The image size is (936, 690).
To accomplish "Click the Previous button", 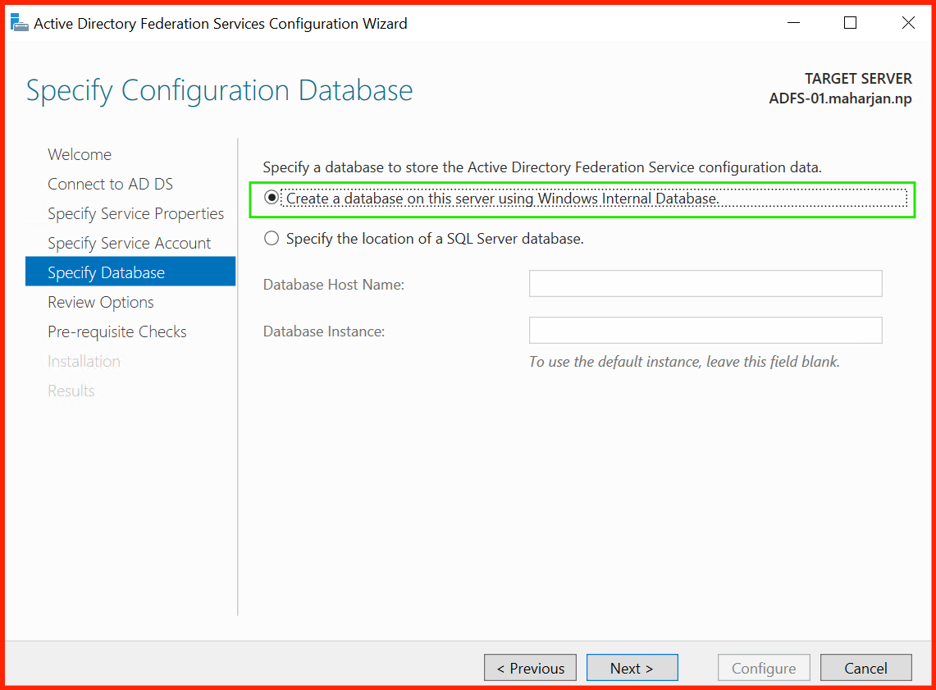I will [x=530, y=667].
